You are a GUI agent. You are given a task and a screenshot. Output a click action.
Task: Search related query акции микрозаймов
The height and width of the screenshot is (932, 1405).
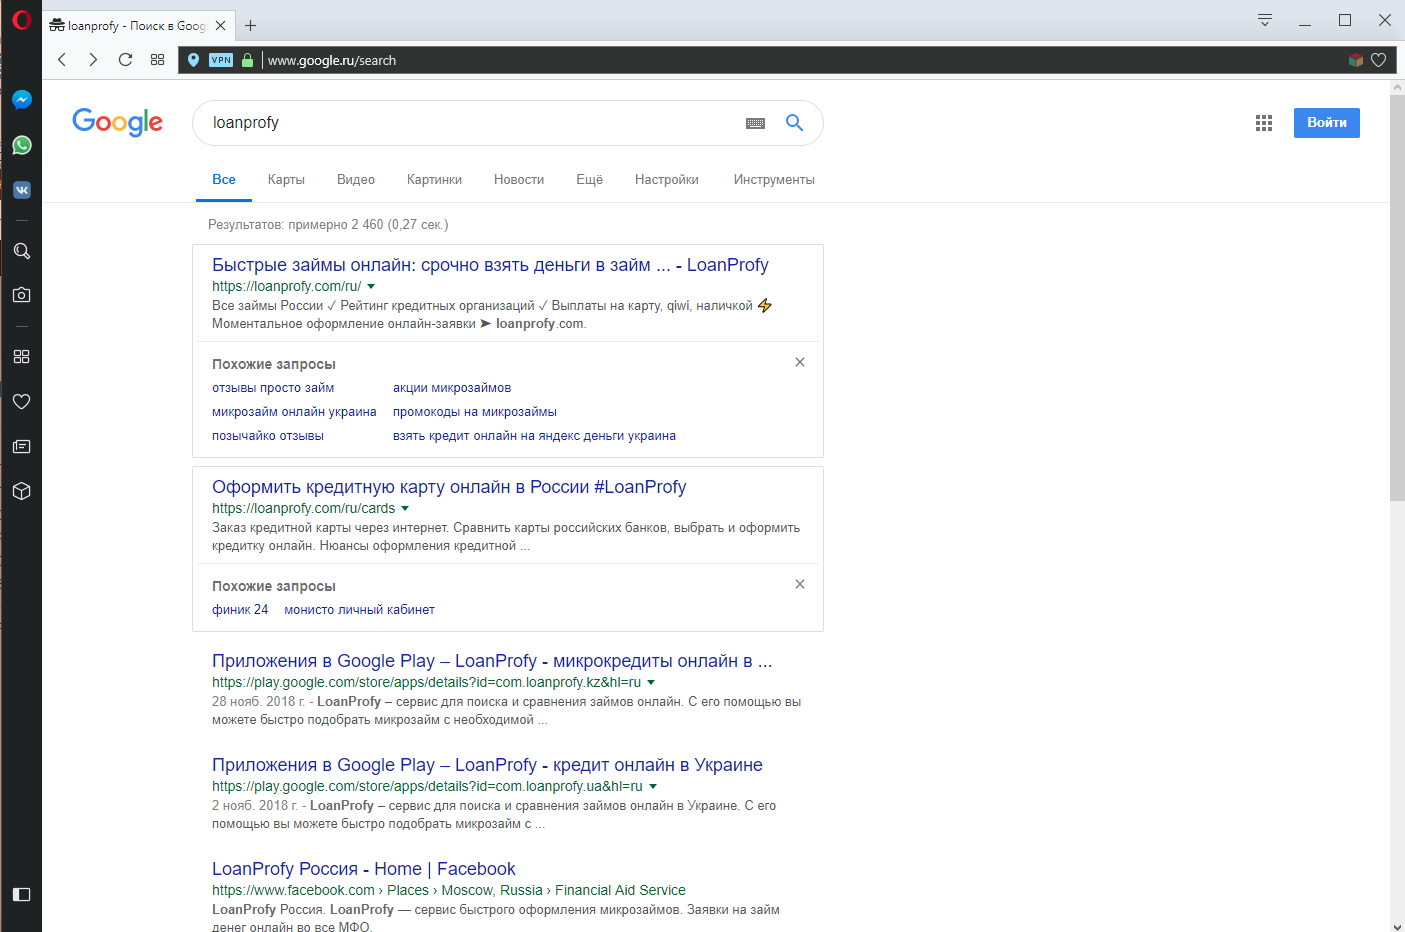[452, 388]
